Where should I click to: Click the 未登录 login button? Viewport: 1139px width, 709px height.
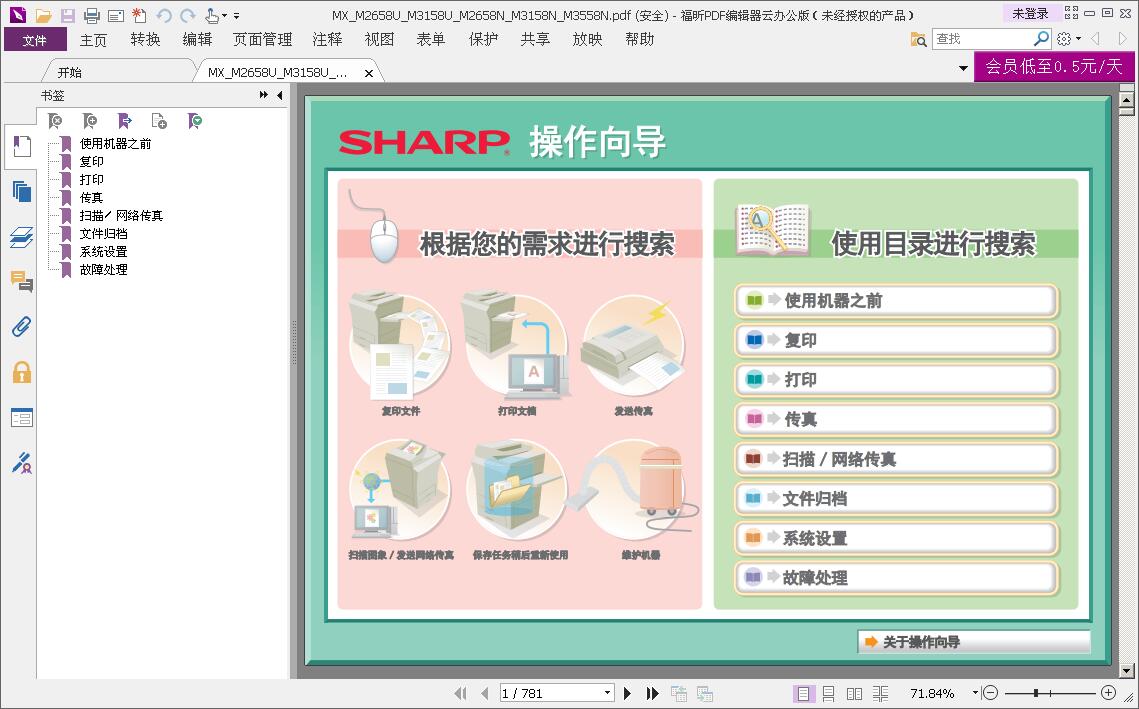[x=1030, y=13]
